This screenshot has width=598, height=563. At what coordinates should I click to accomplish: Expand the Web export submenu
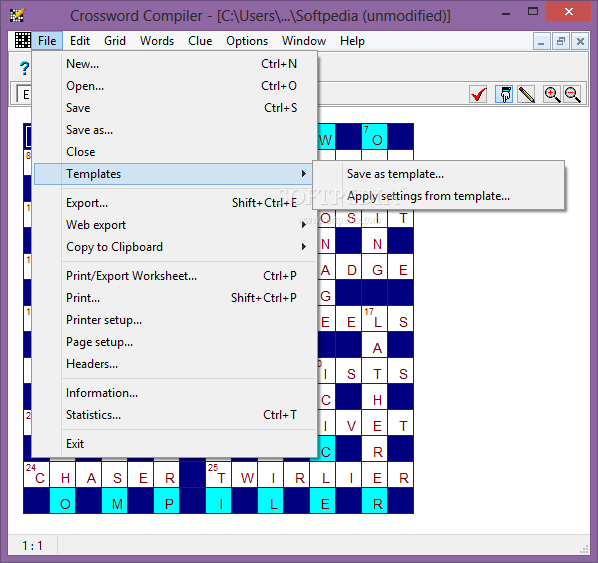pos(175,225)
